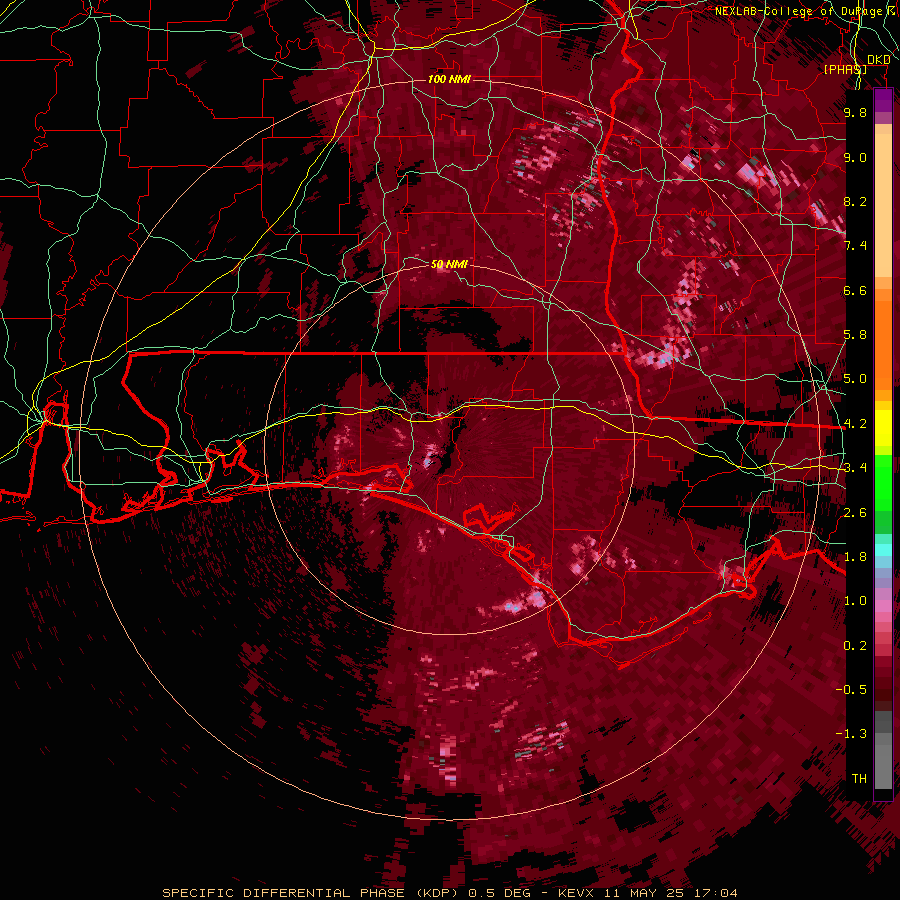Select the 1.8 value on the color scale
Screen dimensions: 900x900
pyautogui.click(x=855, y=557)
